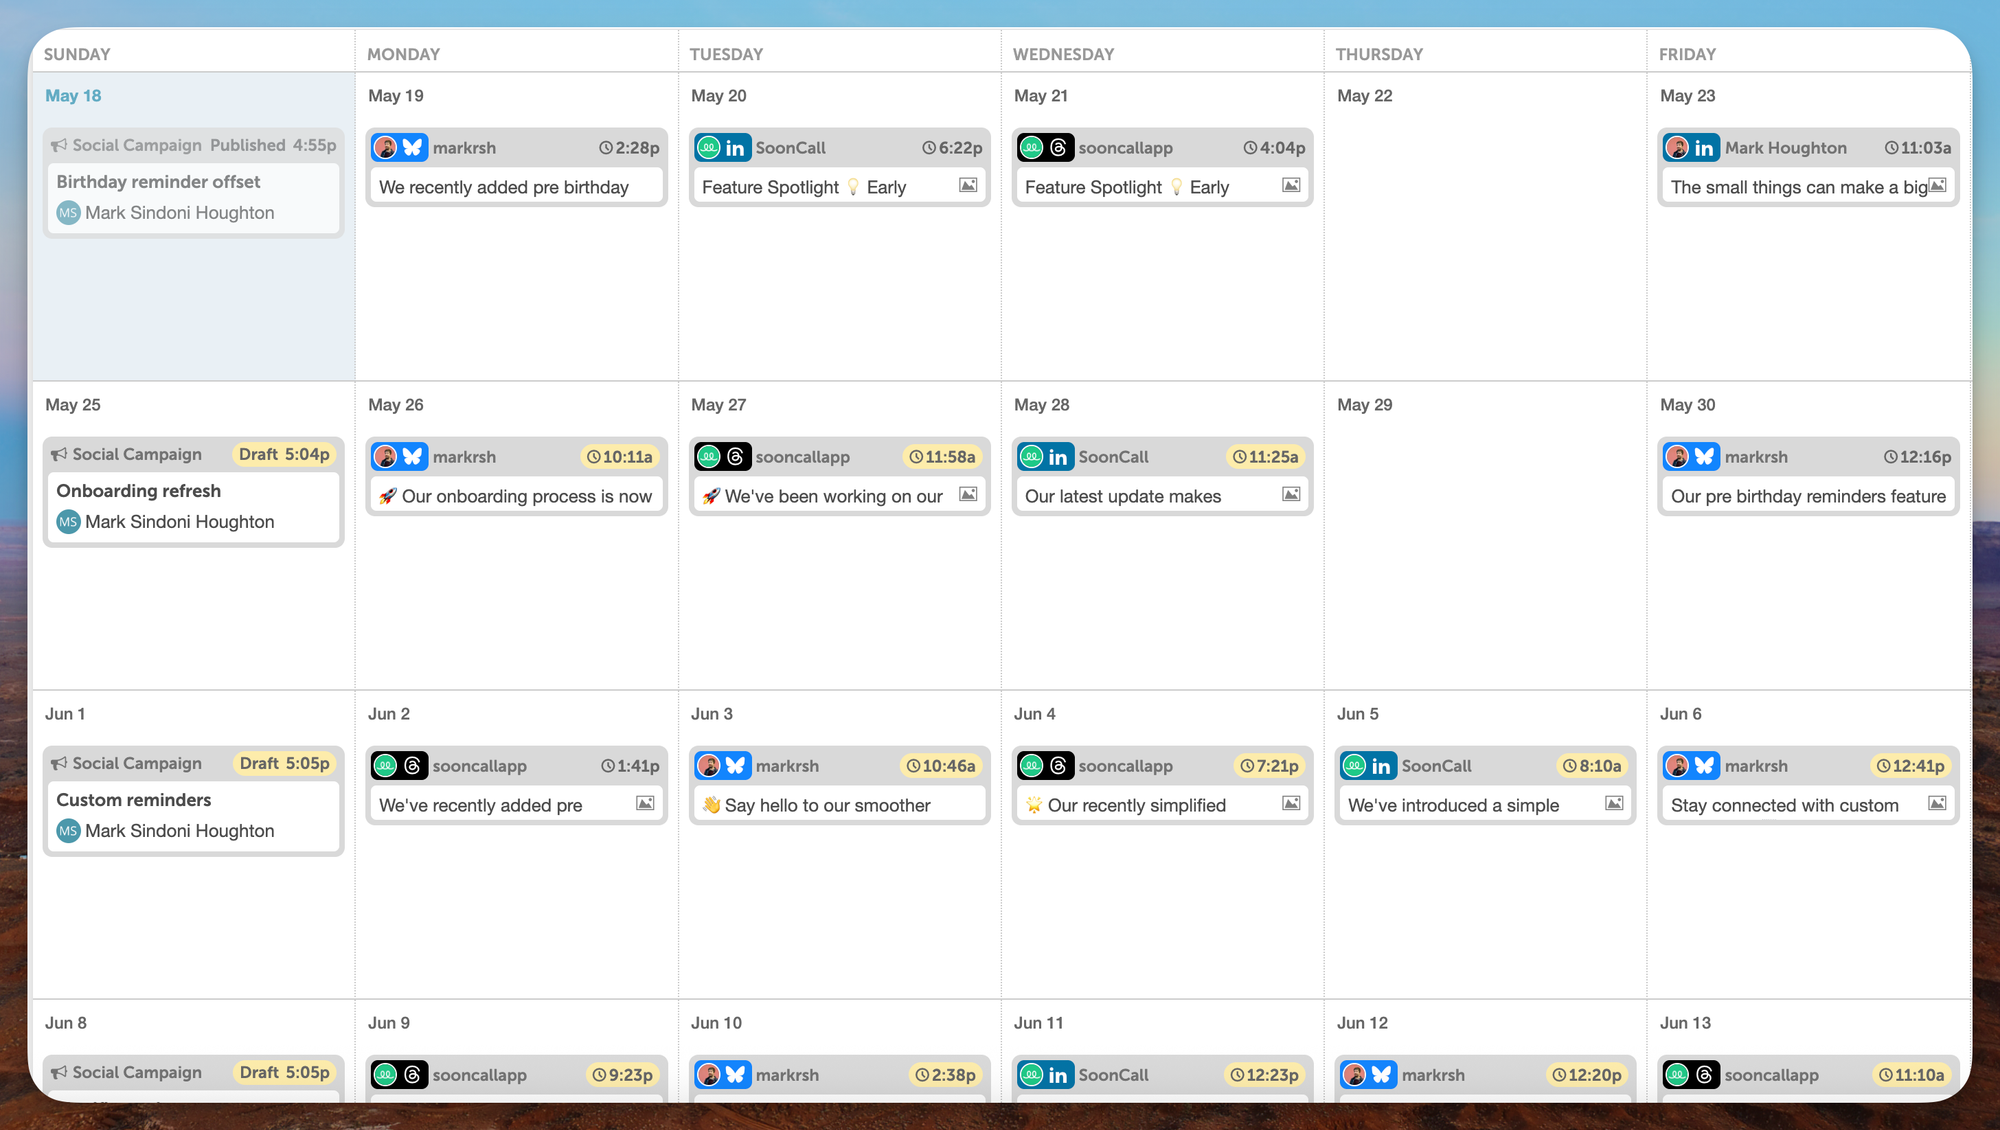Click the green SoonCall logo icon on the May 28 post
This screenshot has height=1130, width=2000.
pyautogui.click(x=1033, y=457)
